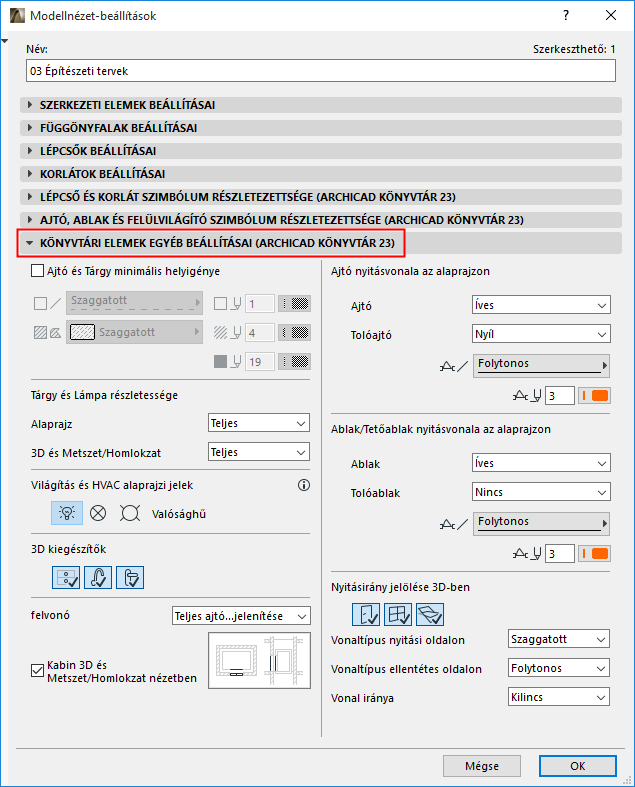Select the light bulb lighting symbol icon
The image size is (635, 787).
point(67,513)
